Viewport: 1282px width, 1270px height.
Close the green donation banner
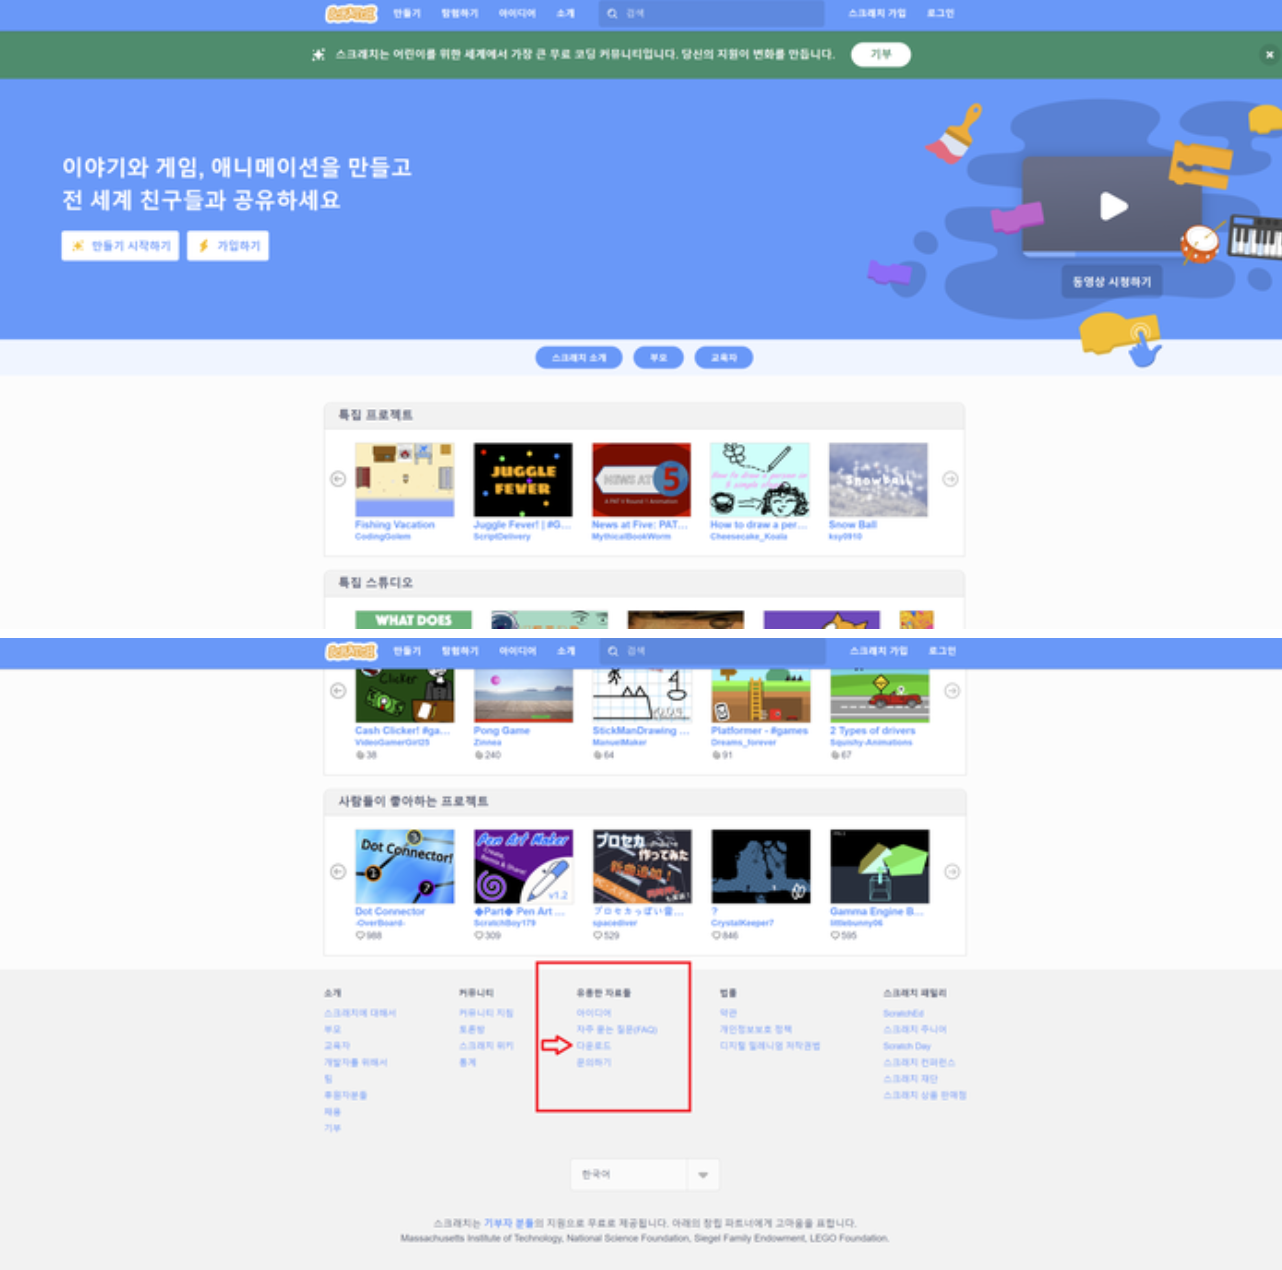click(1269, 55)
